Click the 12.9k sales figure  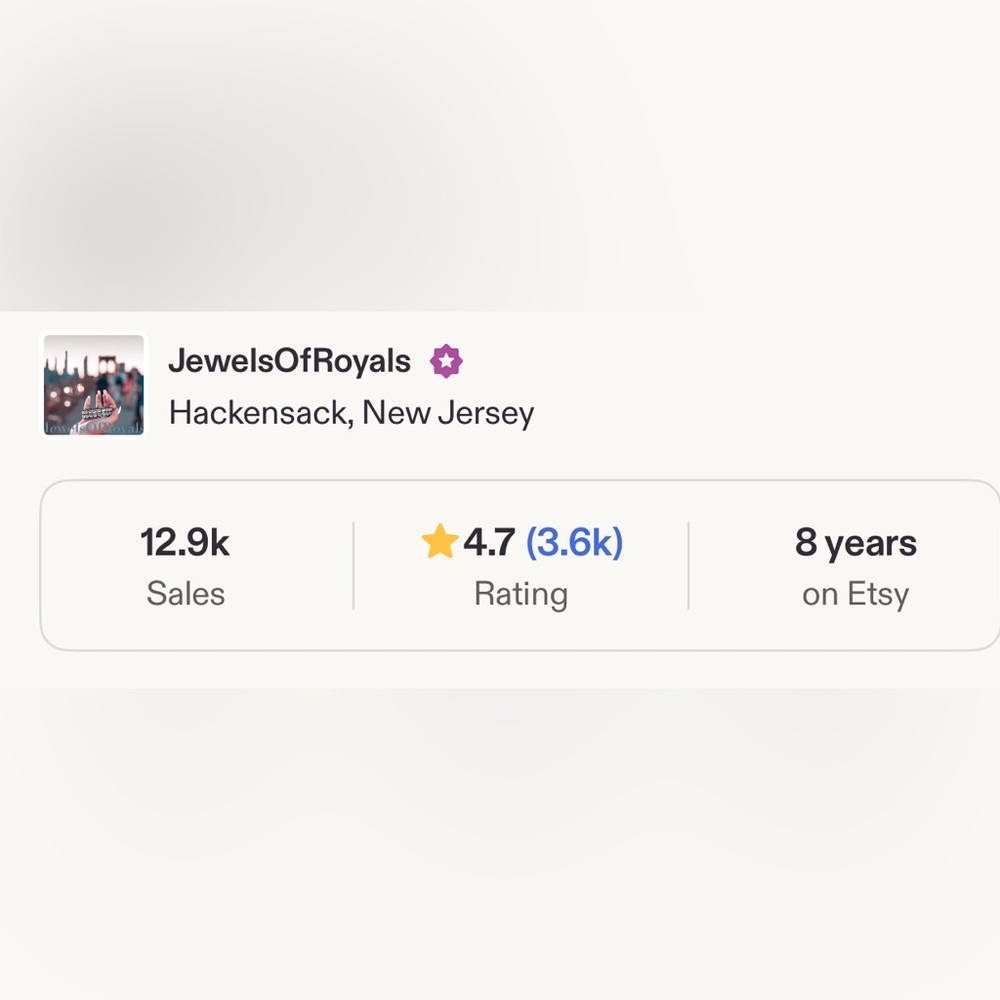coord(185,543)
